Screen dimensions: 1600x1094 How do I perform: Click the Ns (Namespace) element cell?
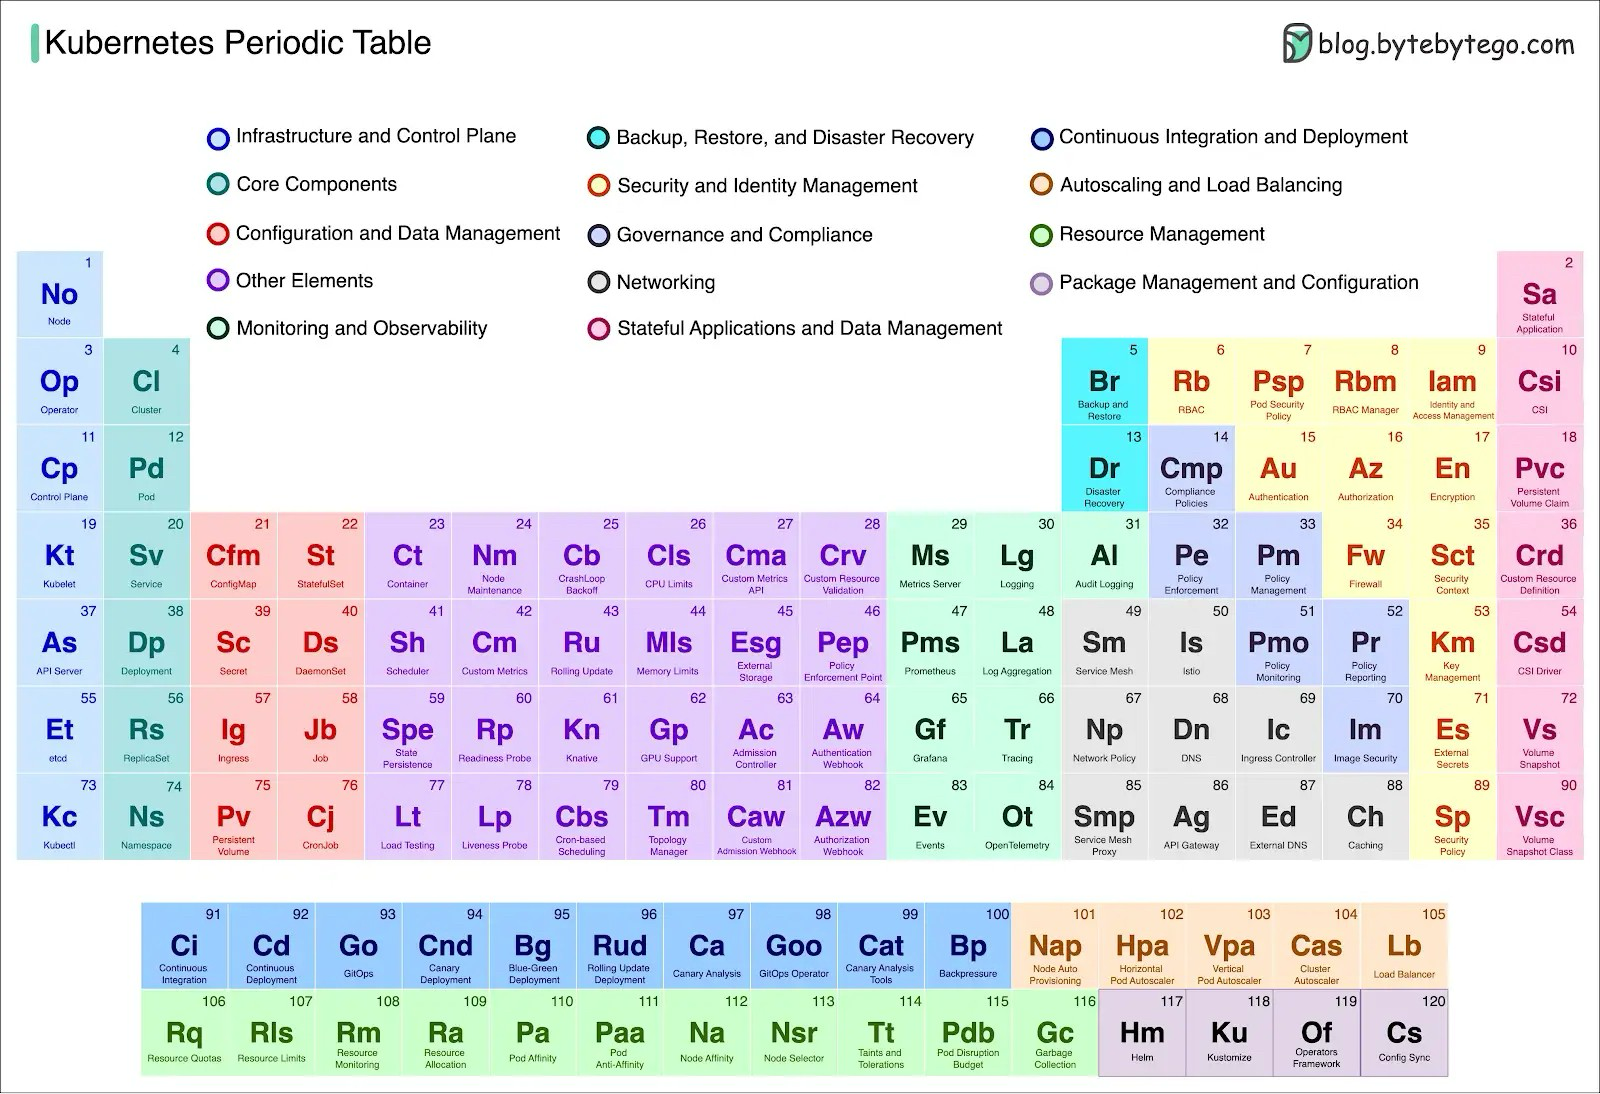coord(147,816)
